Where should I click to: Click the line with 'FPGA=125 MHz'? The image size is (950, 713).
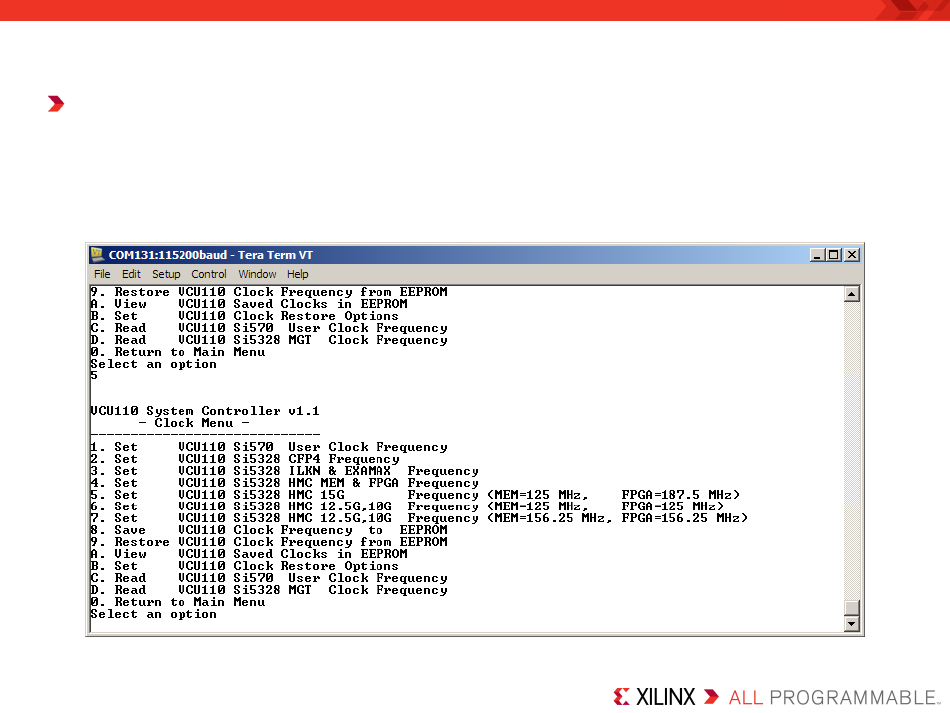[407, 506]
